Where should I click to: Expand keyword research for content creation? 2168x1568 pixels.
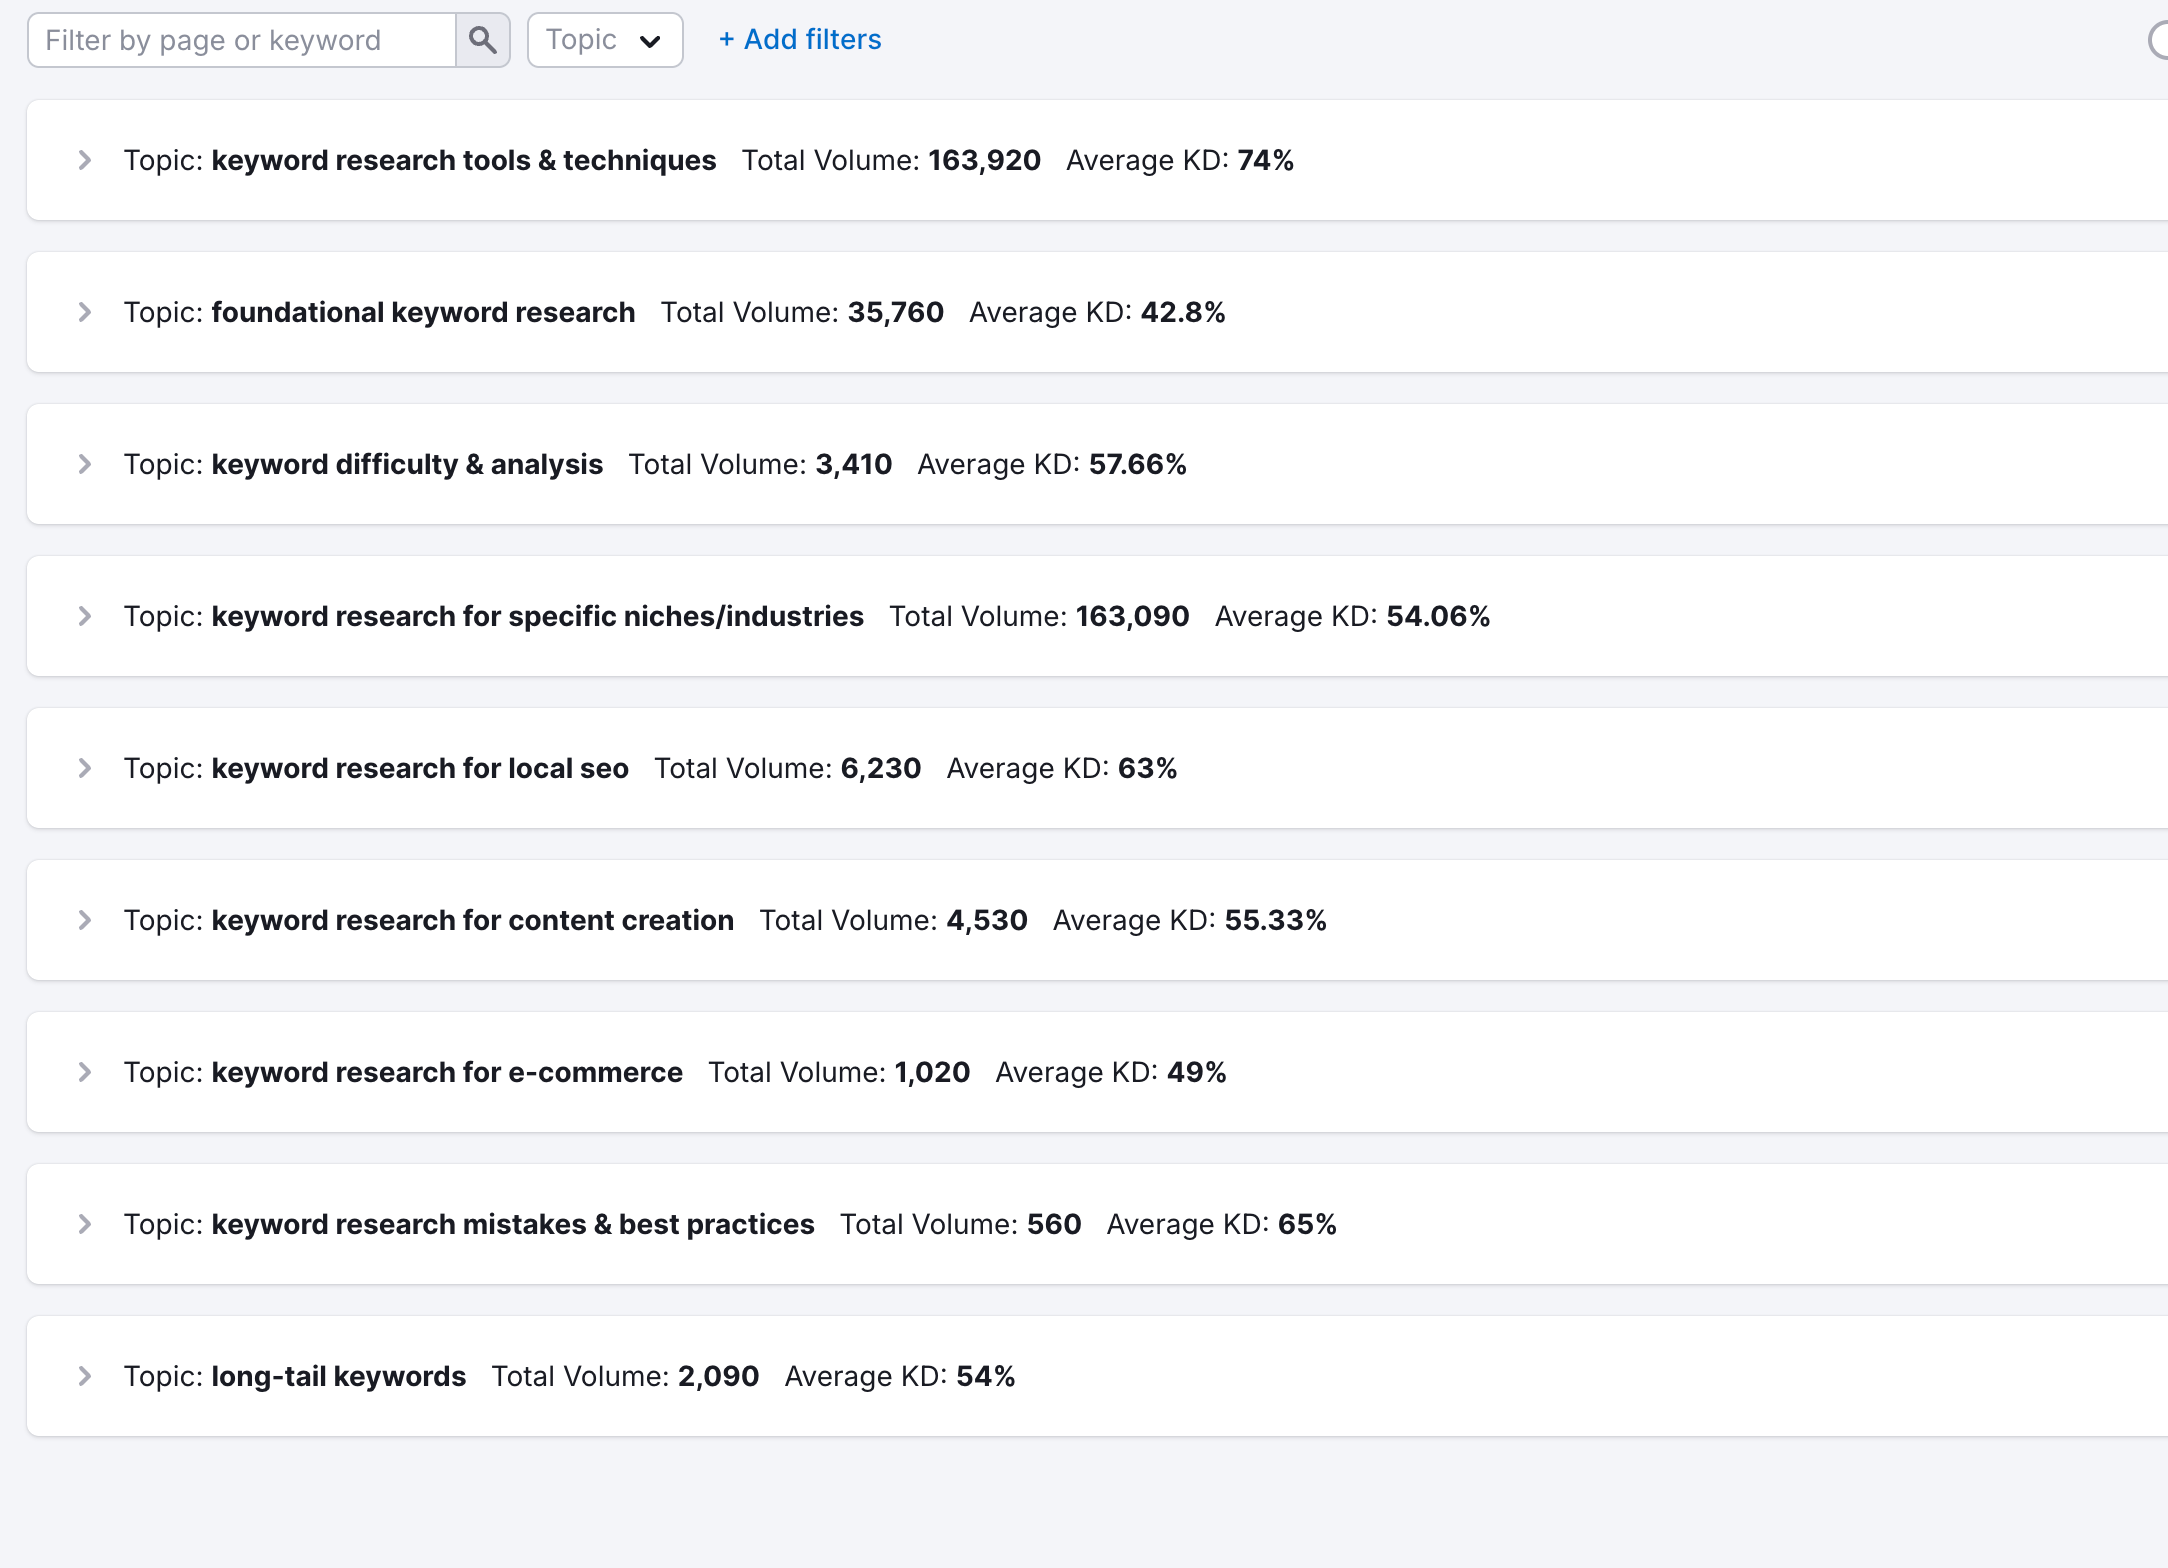(85, 920)
